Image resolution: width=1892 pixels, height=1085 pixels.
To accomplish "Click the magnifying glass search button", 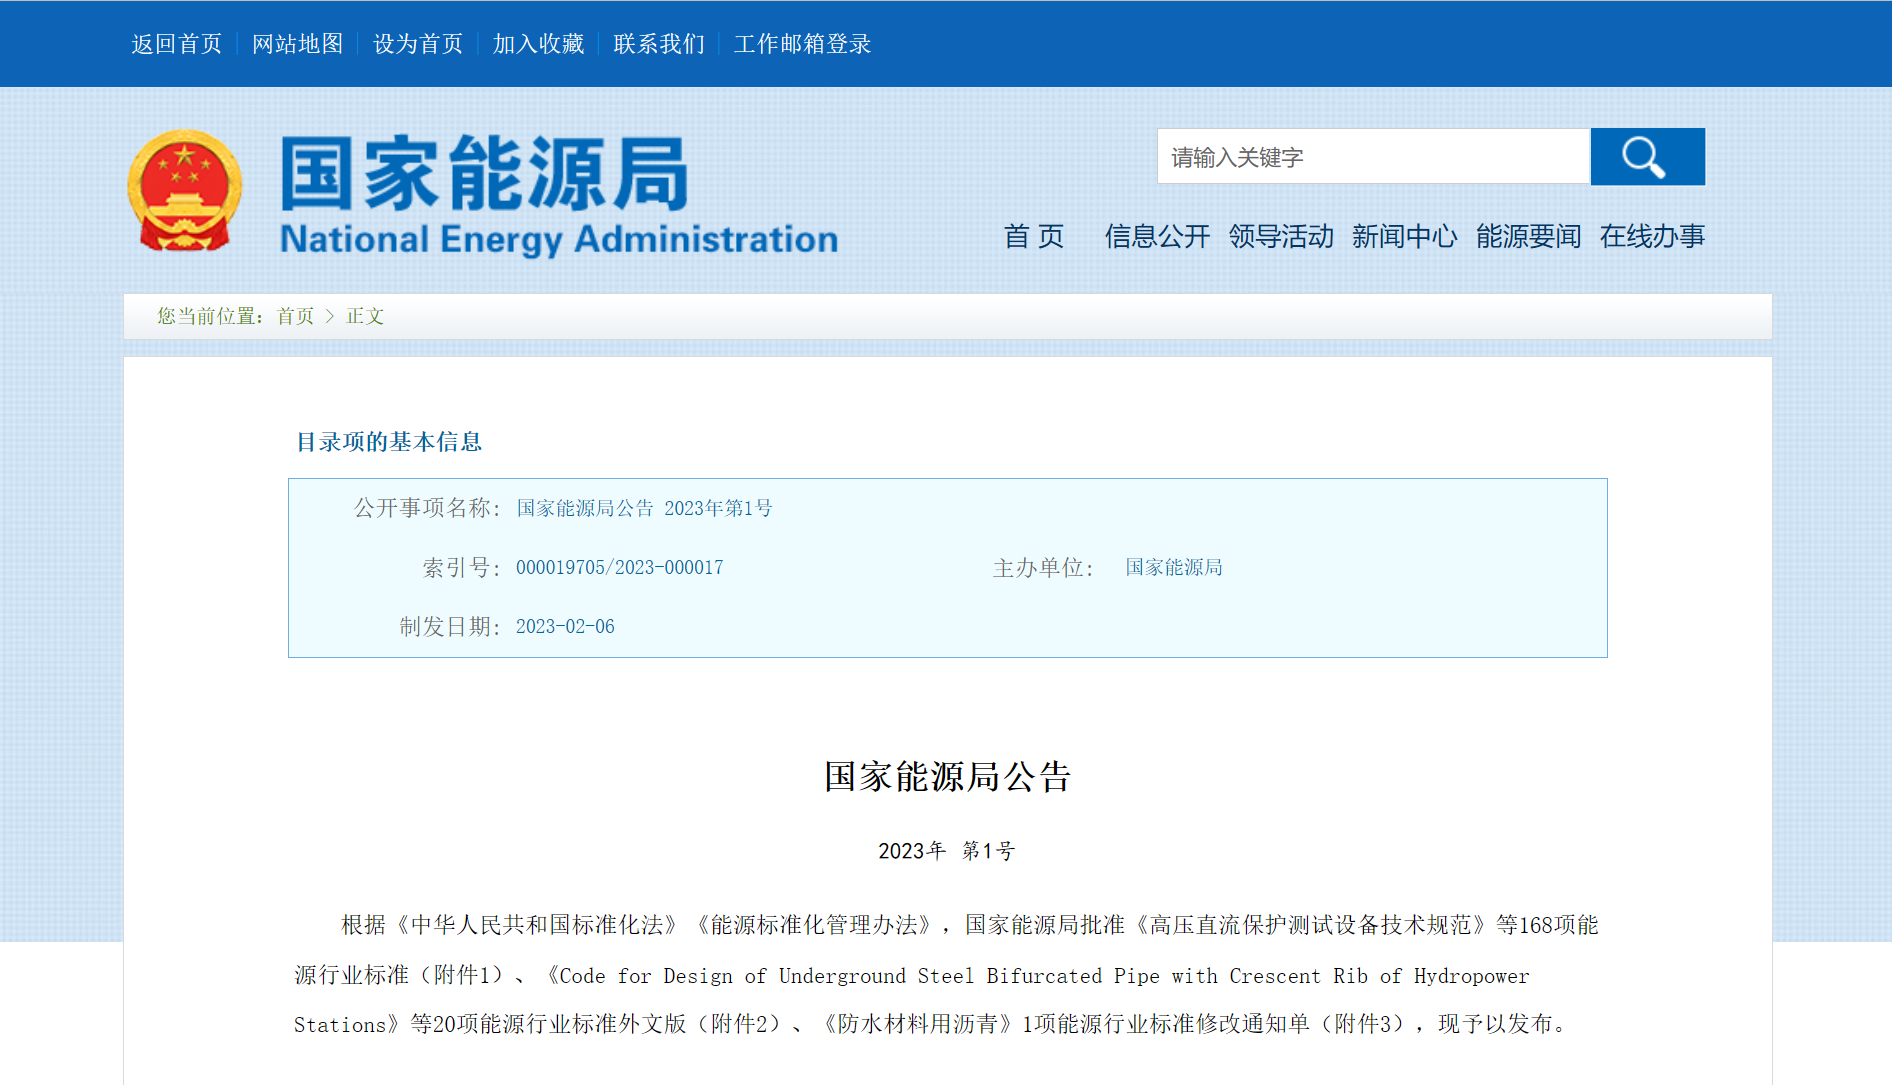I will coord(1647,157).
